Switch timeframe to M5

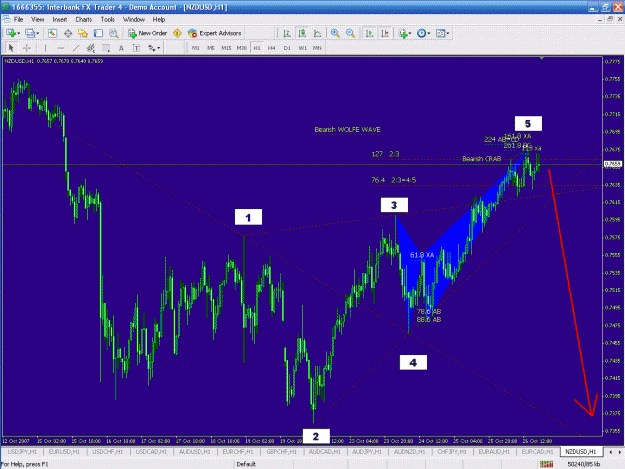211,48
